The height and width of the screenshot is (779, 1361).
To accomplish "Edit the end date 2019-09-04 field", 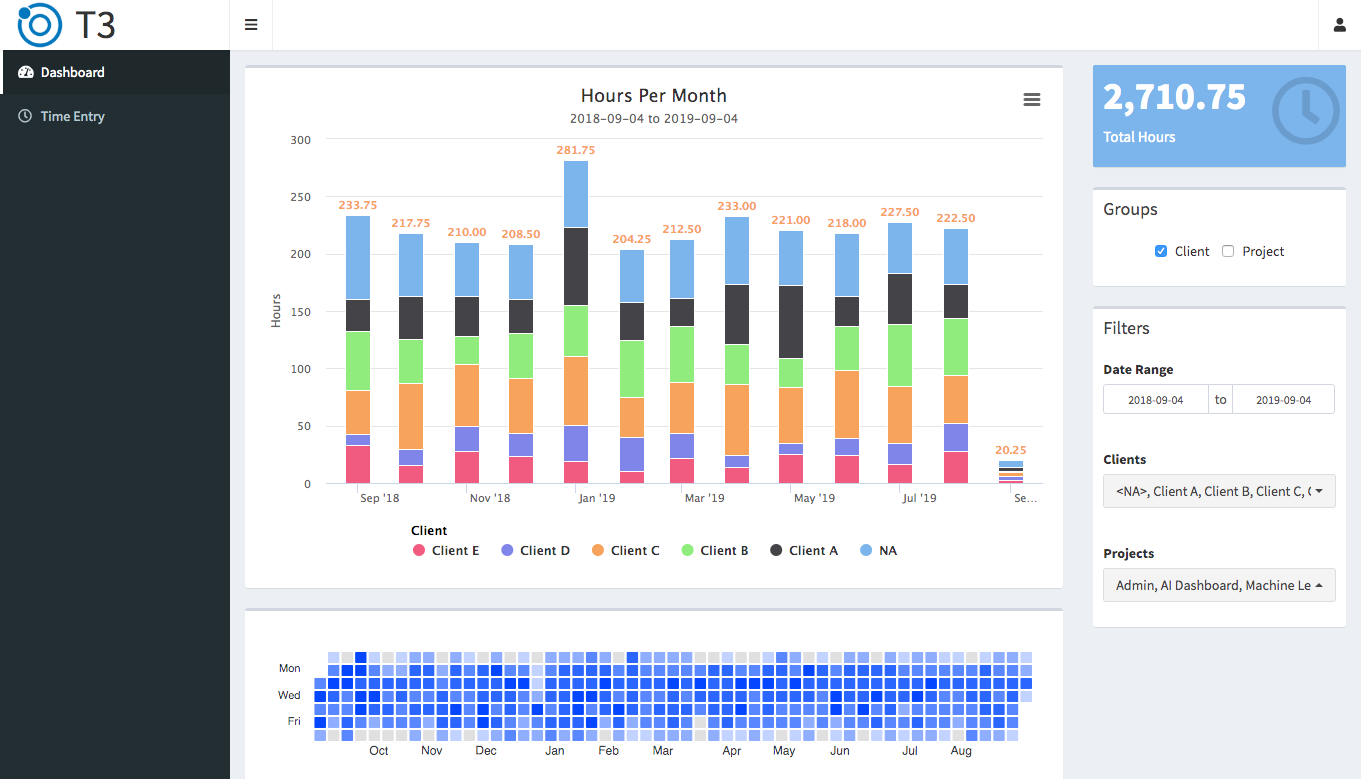I will pos(1284,400).
